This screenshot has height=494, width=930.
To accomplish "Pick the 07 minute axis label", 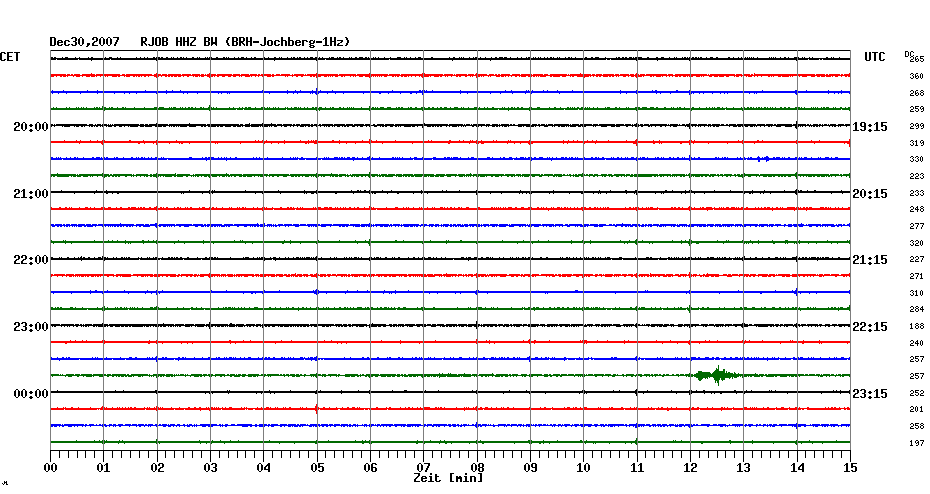I will [x=423, y=468].
